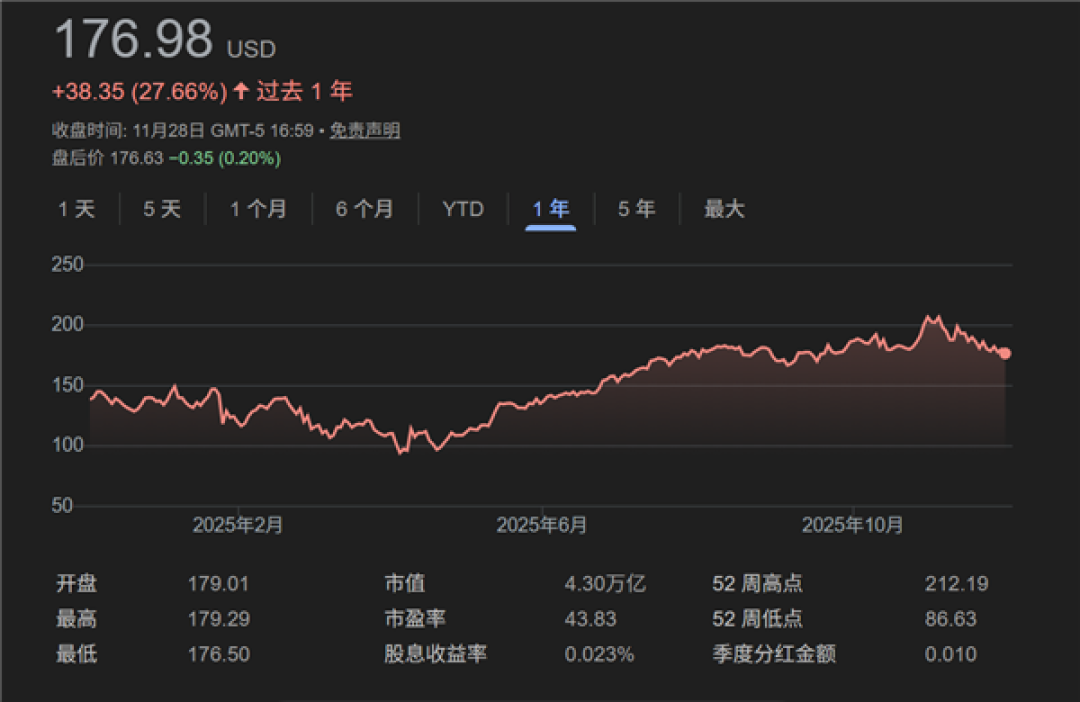Click the 52 周高点 value 212.19
Screen dimensions: 1080x702
(956, 584)
